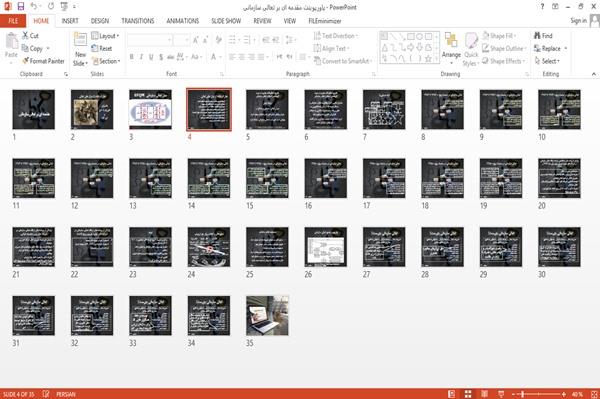This screenshot has width=600, height=399.
Task: Click Fit slide to window icon
Action: [594, 394]
